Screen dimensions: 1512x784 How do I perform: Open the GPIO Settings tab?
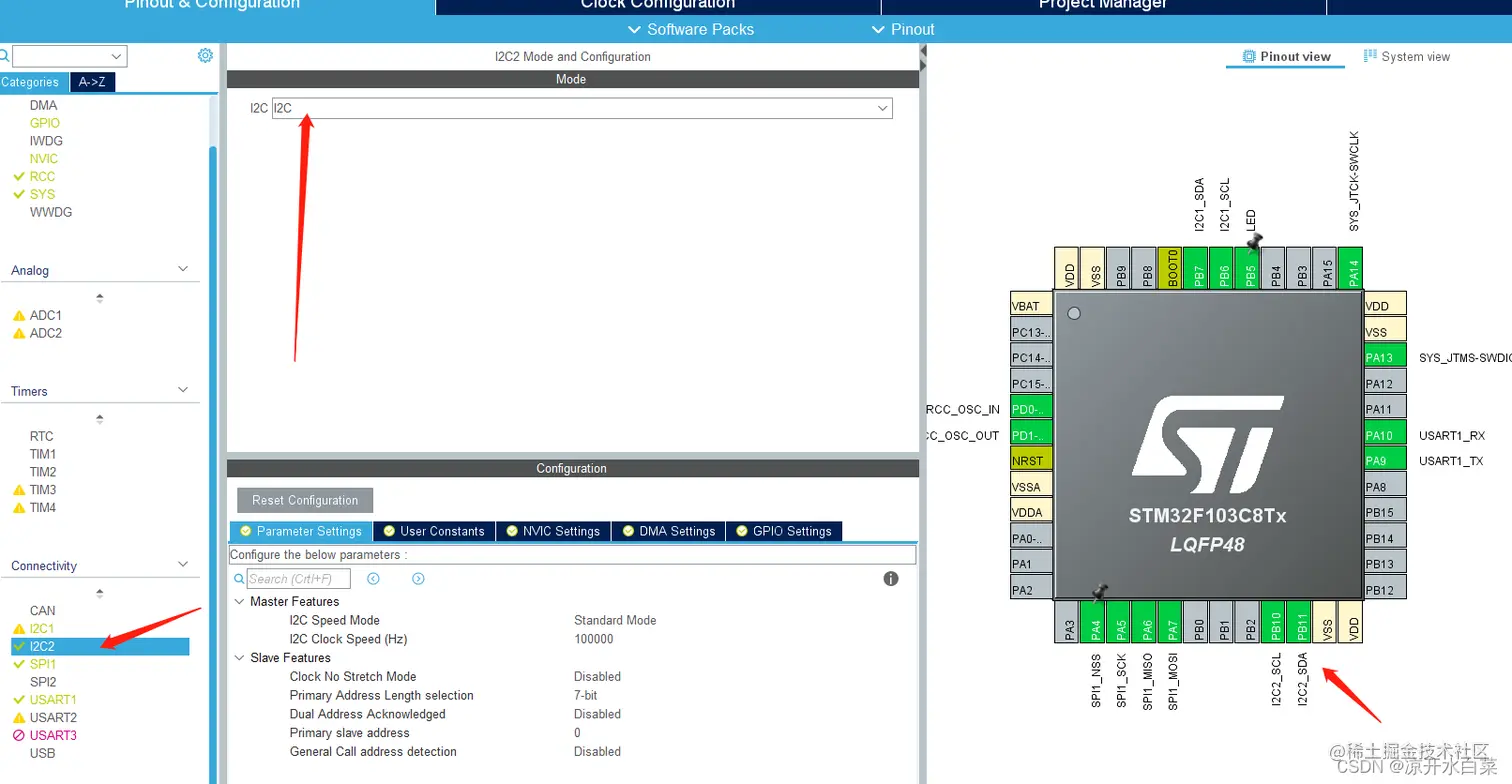(785, 531)
